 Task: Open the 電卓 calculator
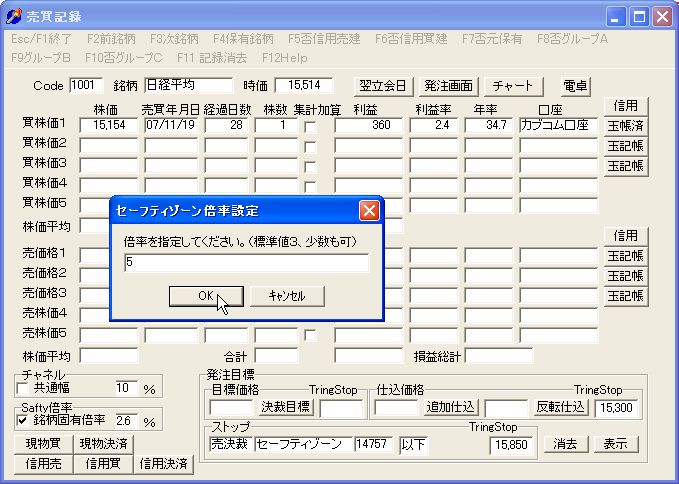pyautogui.click(x=575, y=86)
